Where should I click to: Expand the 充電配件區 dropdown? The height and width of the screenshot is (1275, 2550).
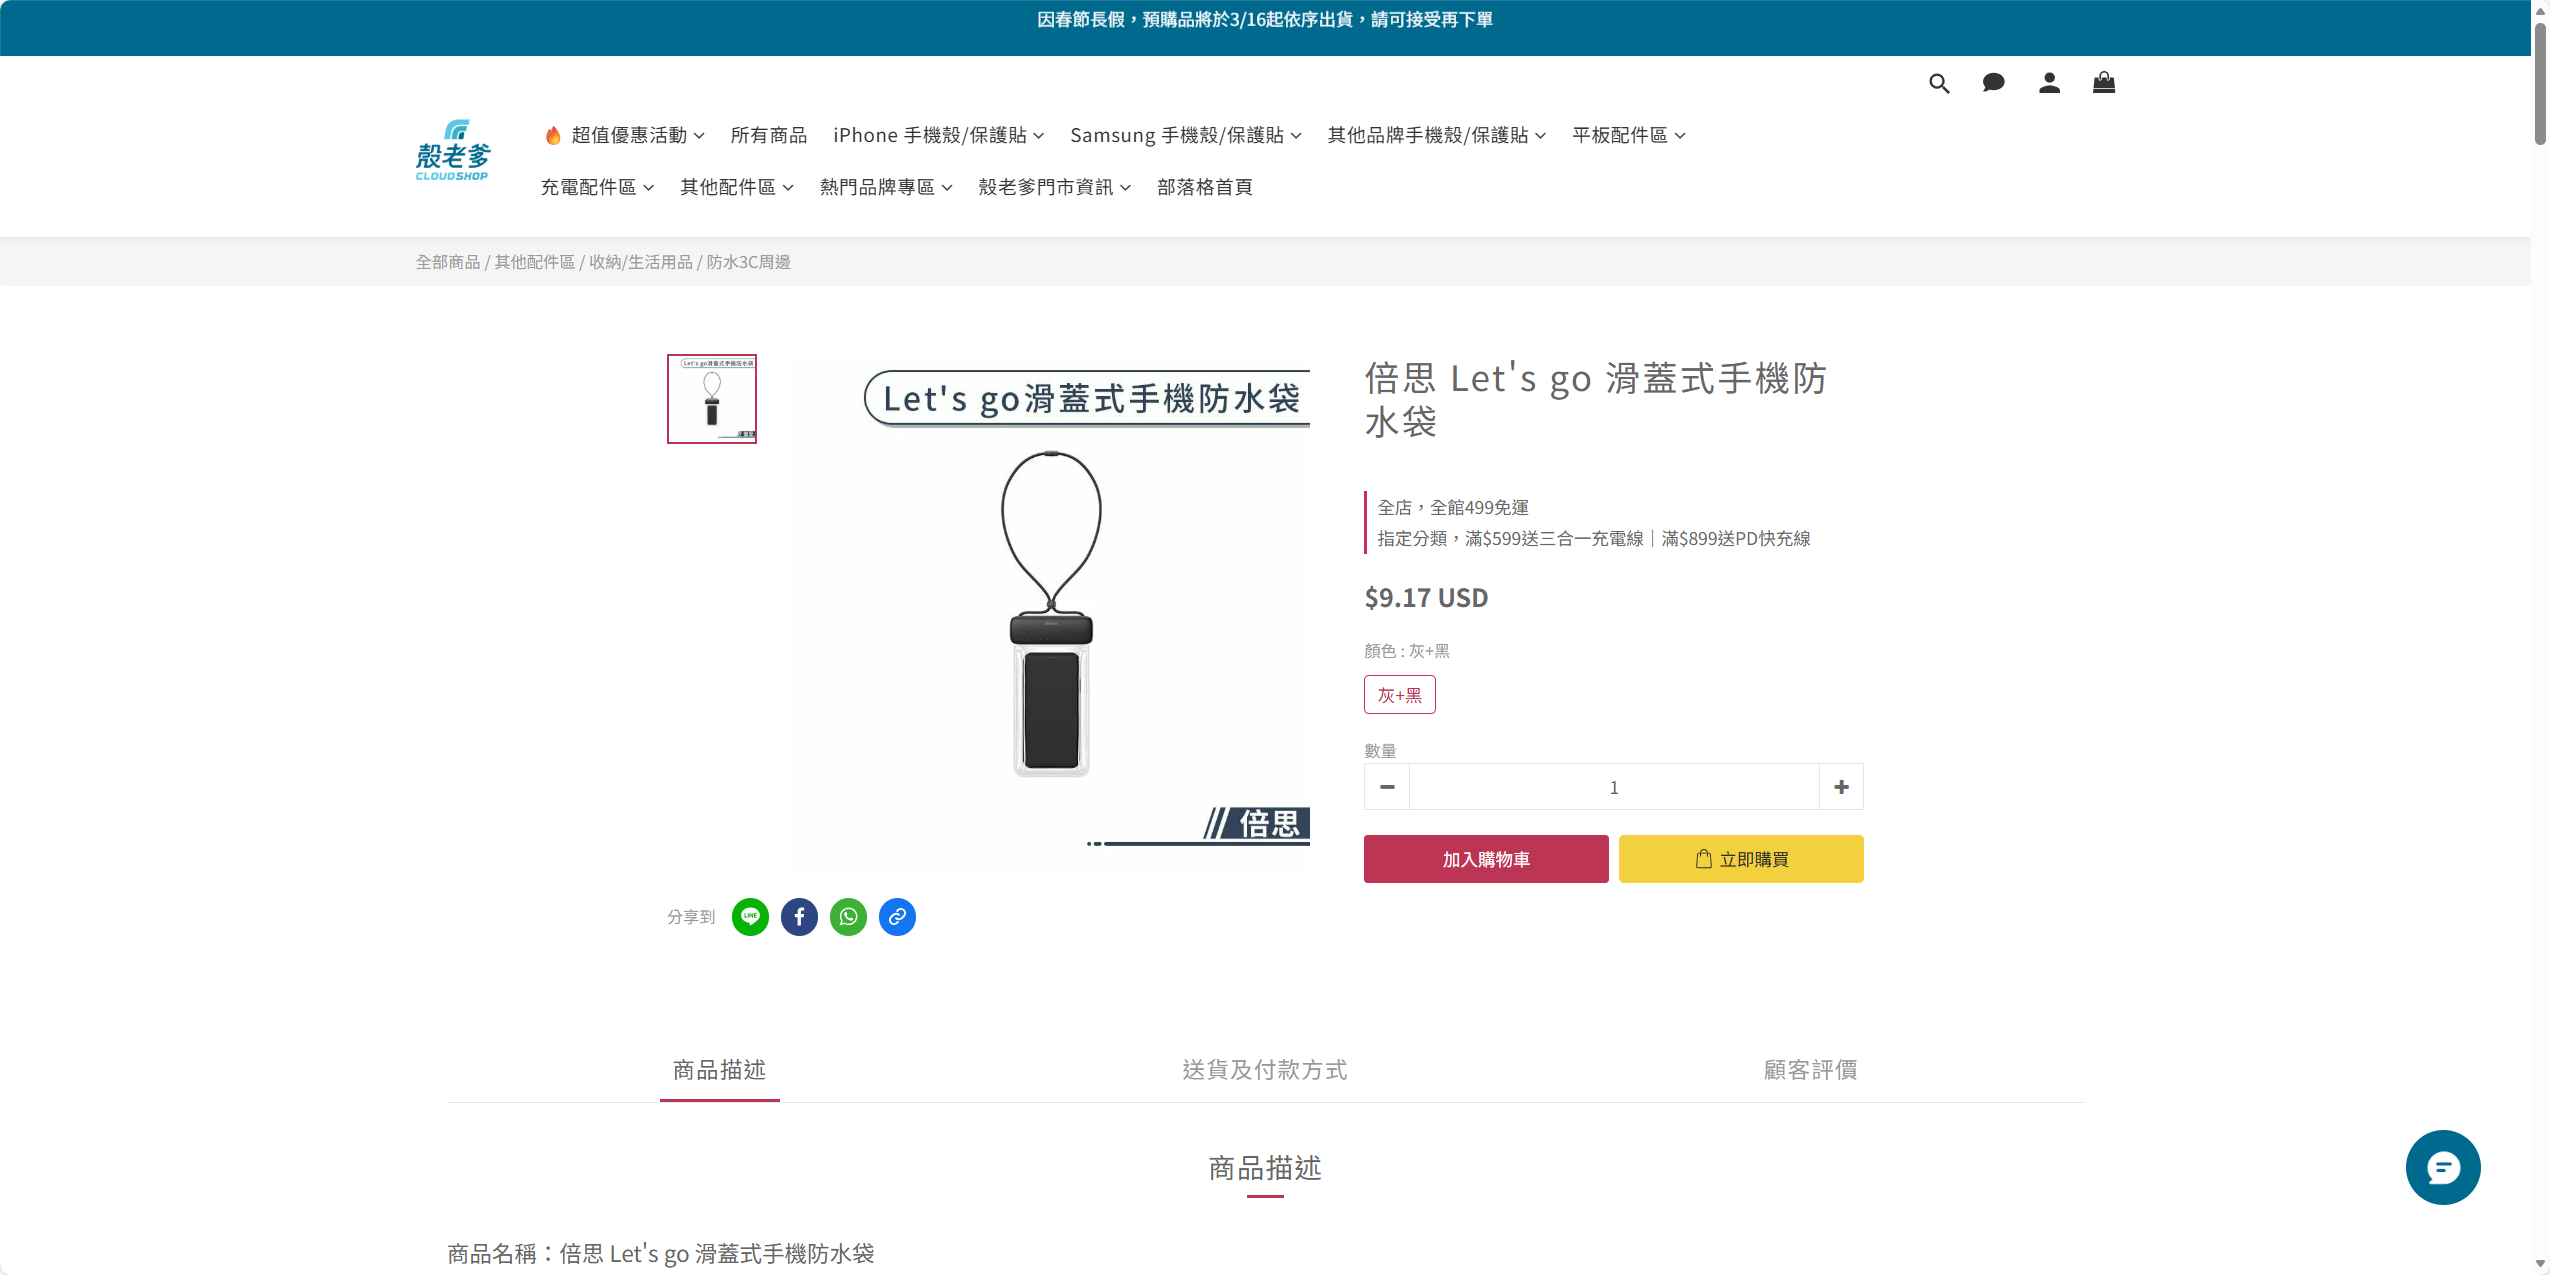pyautogui.click(x=597, y=187)
